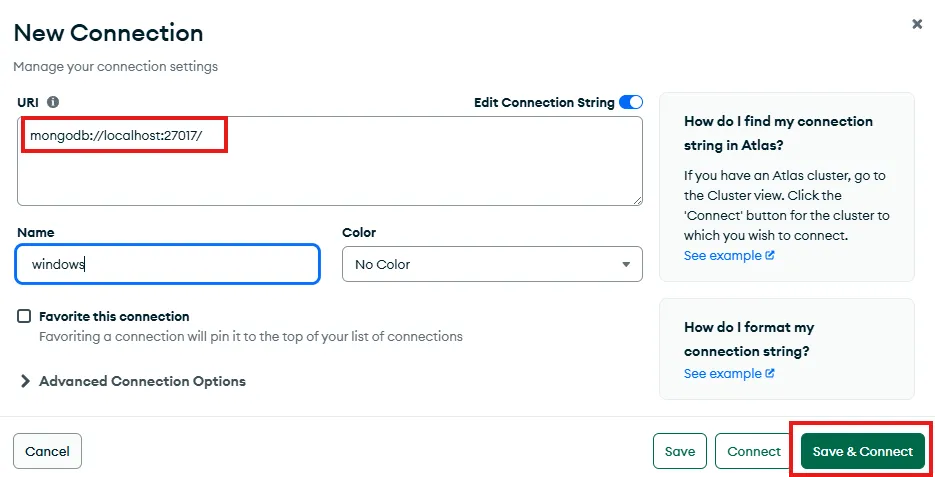Click inside the URI connection string box

point(330,170)
